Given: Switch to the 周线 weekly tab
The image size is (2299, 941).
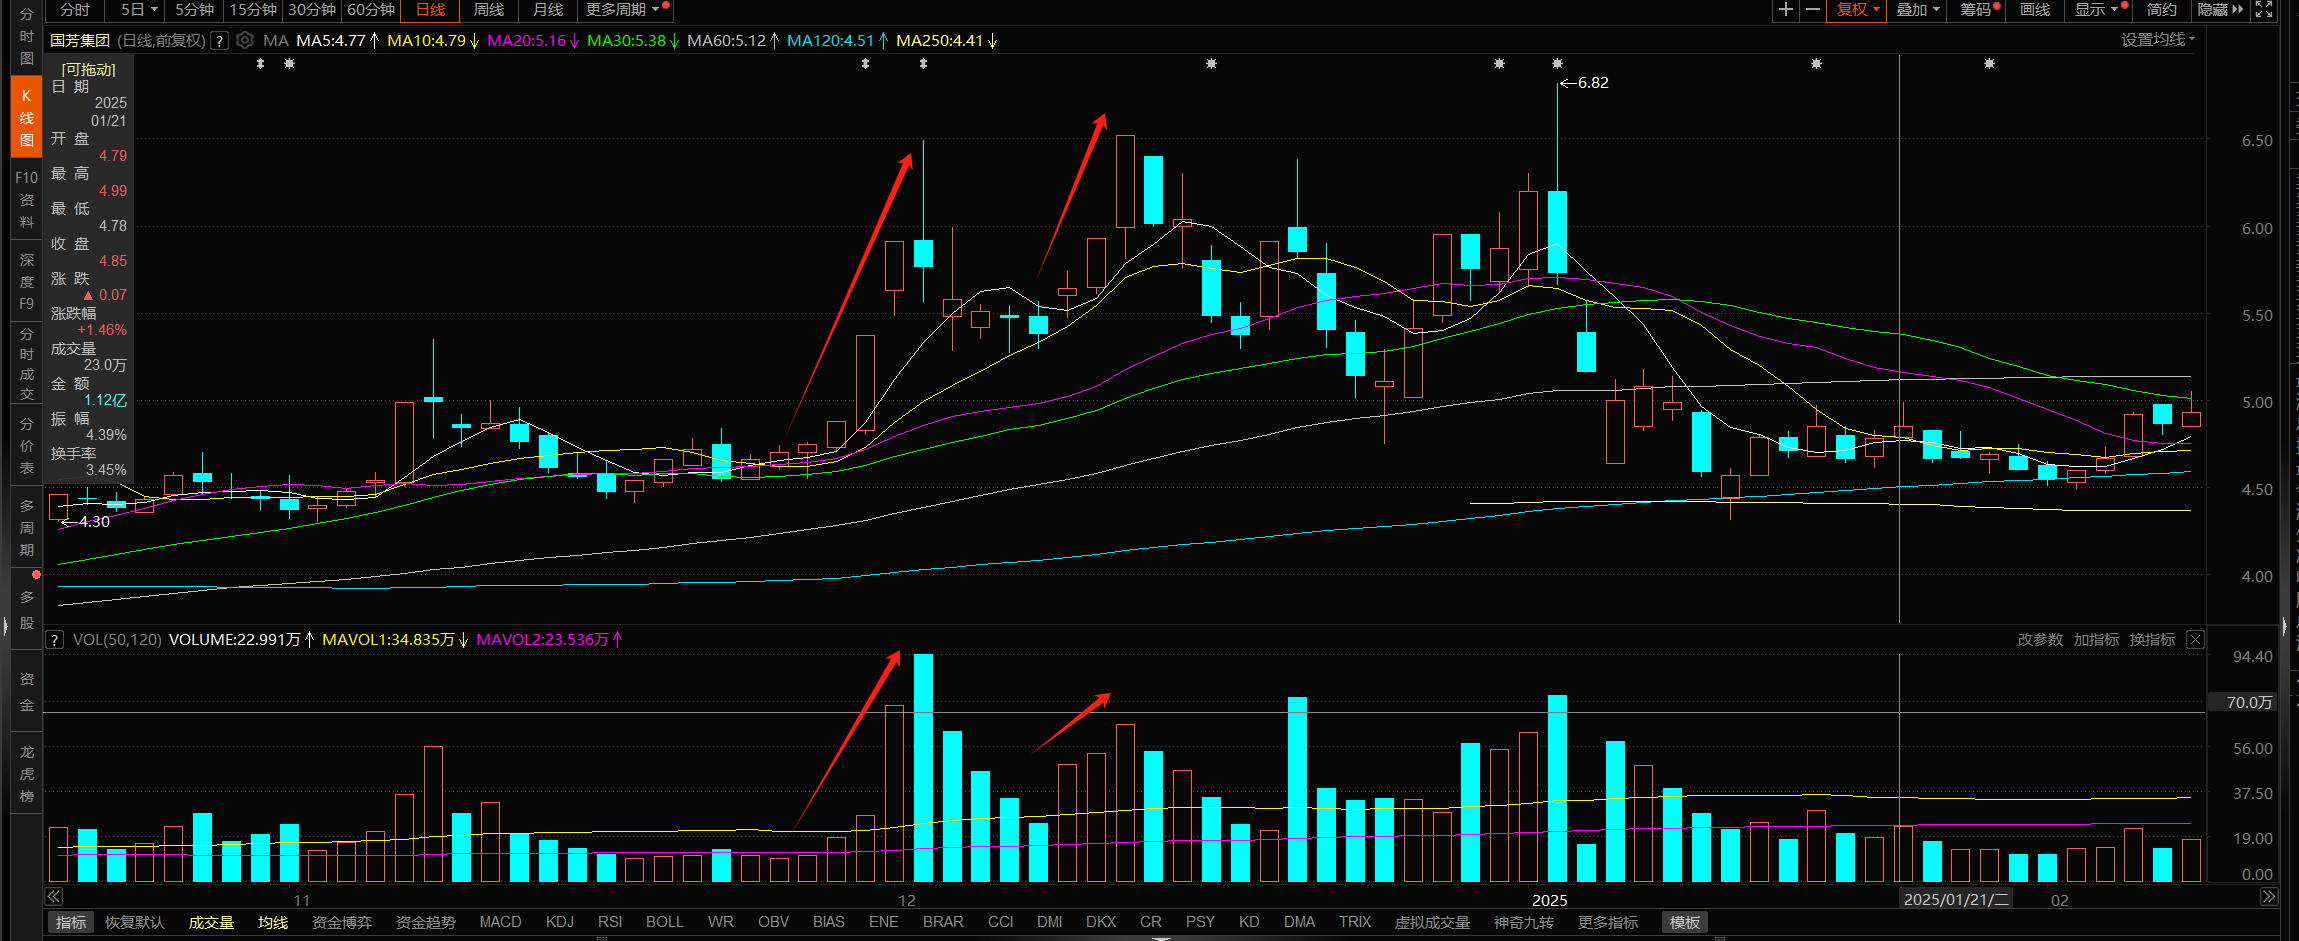Looking at the screenshot, I should point(488,10).
